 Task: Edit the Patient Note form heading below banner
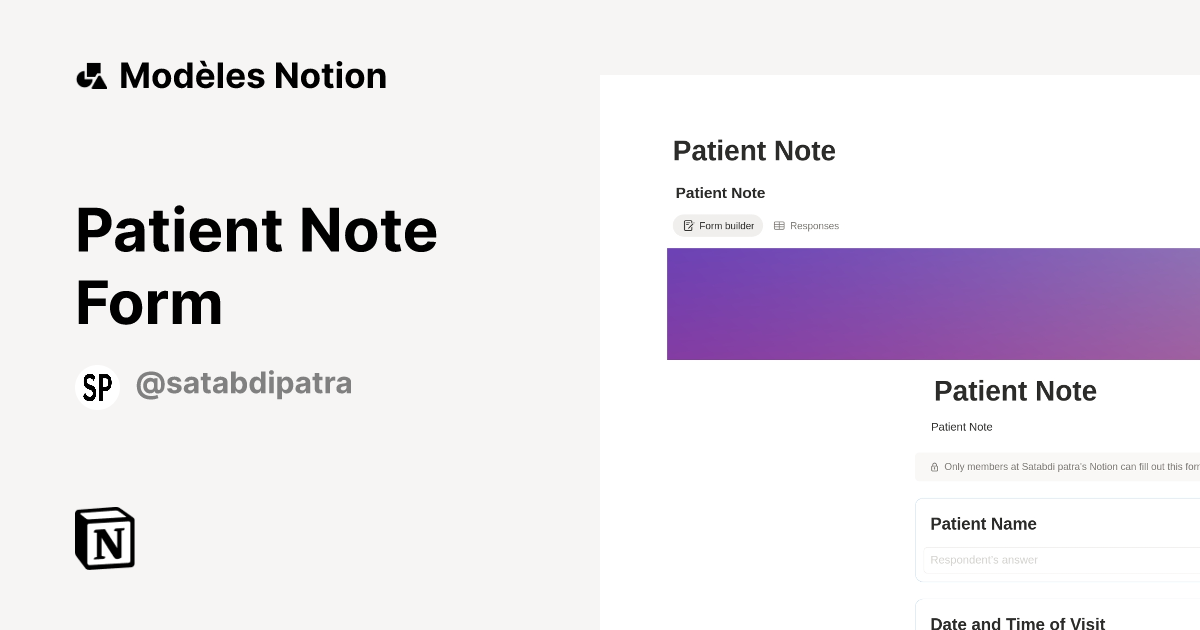point(1015,391)
